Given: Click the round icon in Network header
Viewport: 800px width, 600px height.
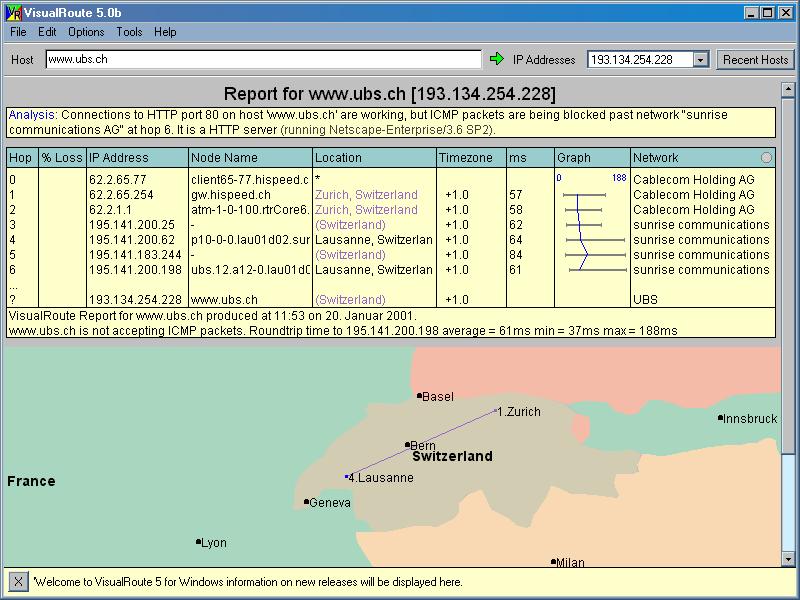Looking at the screenshot, I should pos(766,158).
